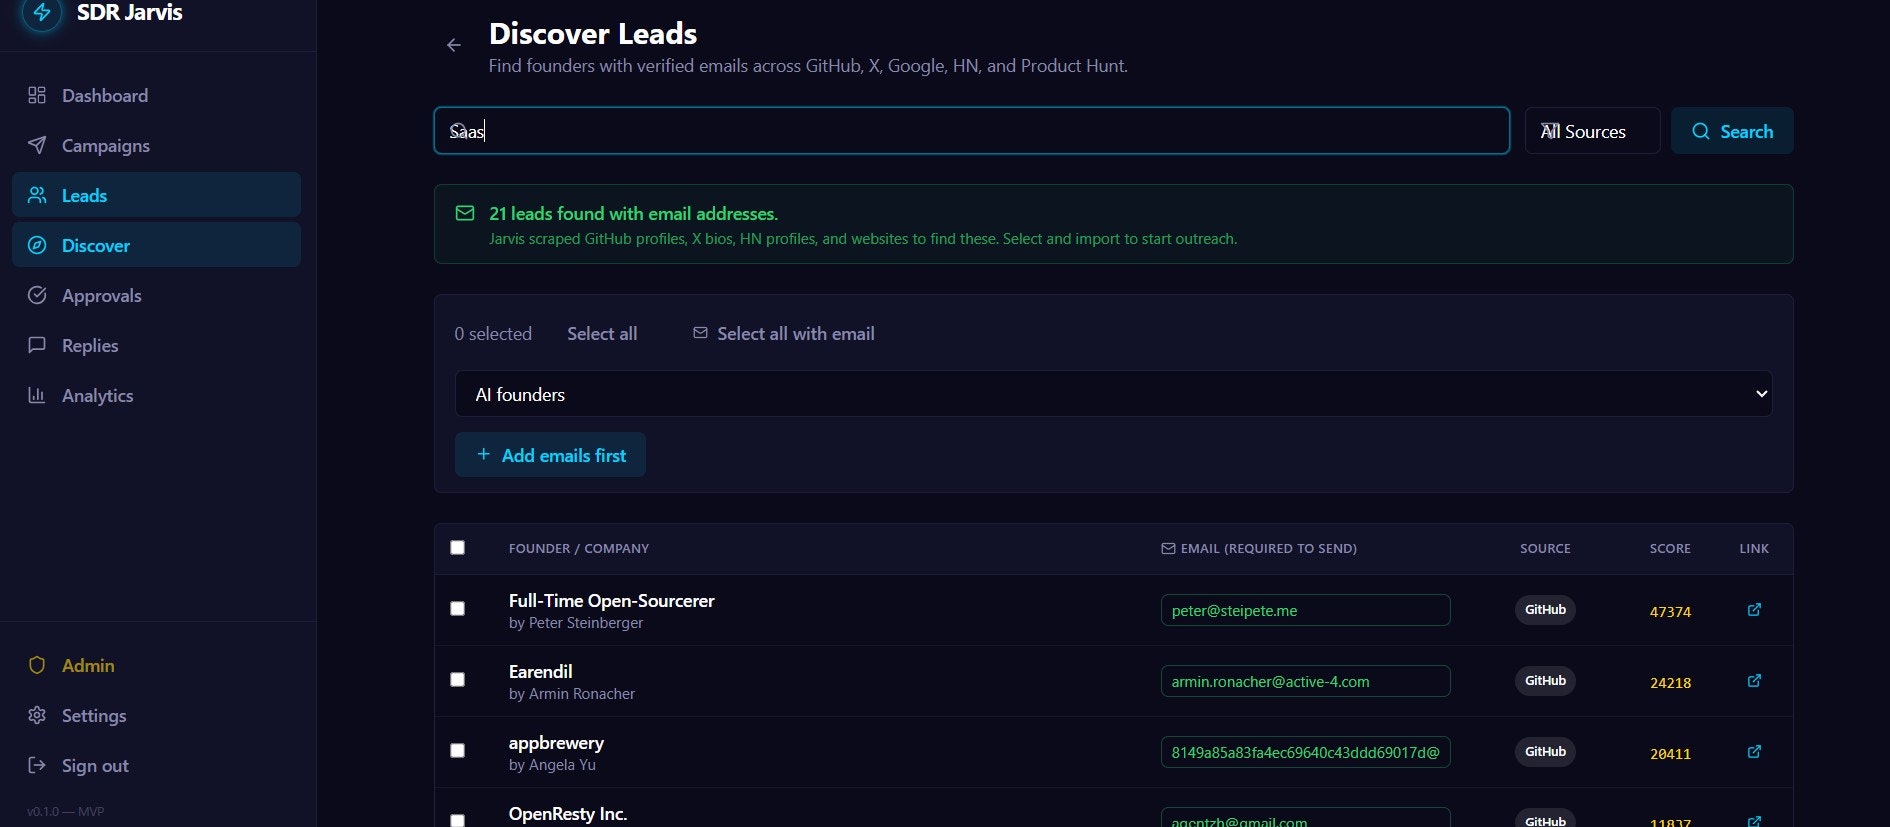Image resolution: width=1890 pixels, height=827 pixels.
Task: Click the search query input field
Action: (x=971, y=131)
